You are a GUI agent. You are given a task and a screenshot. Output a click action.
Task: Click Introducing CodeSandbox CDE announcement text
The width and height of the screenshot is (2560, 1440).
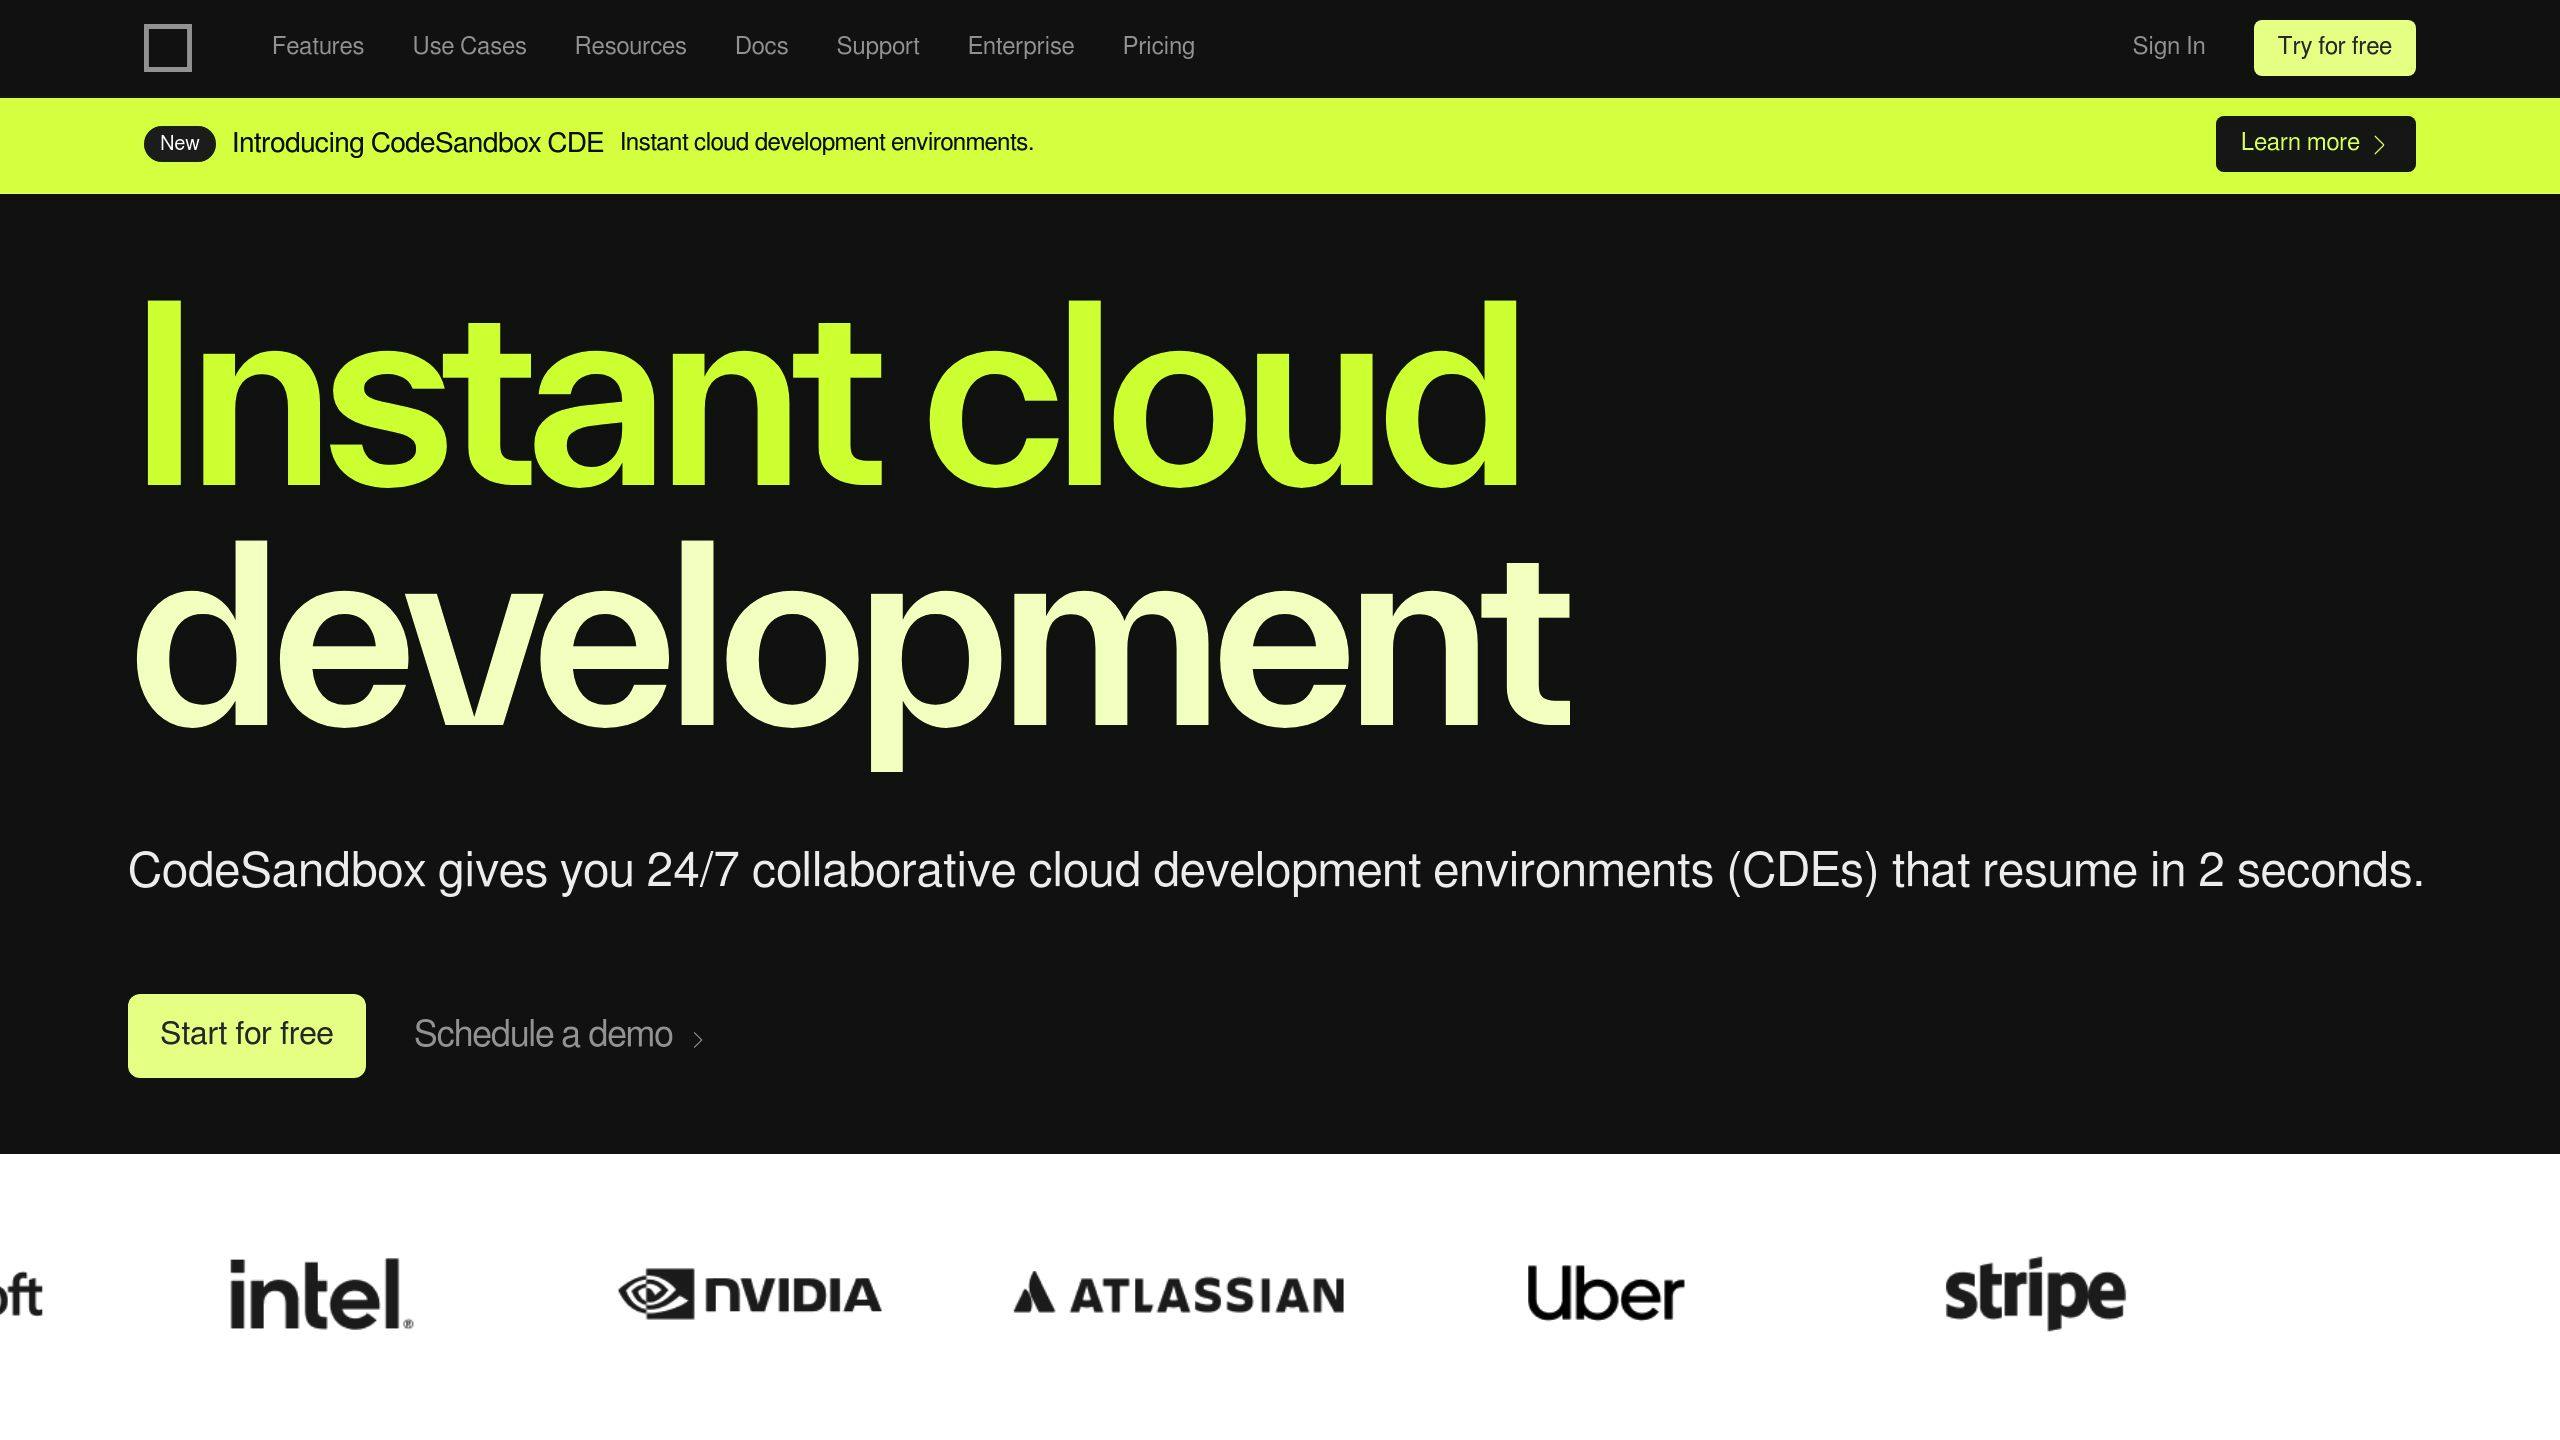(417, 143)
